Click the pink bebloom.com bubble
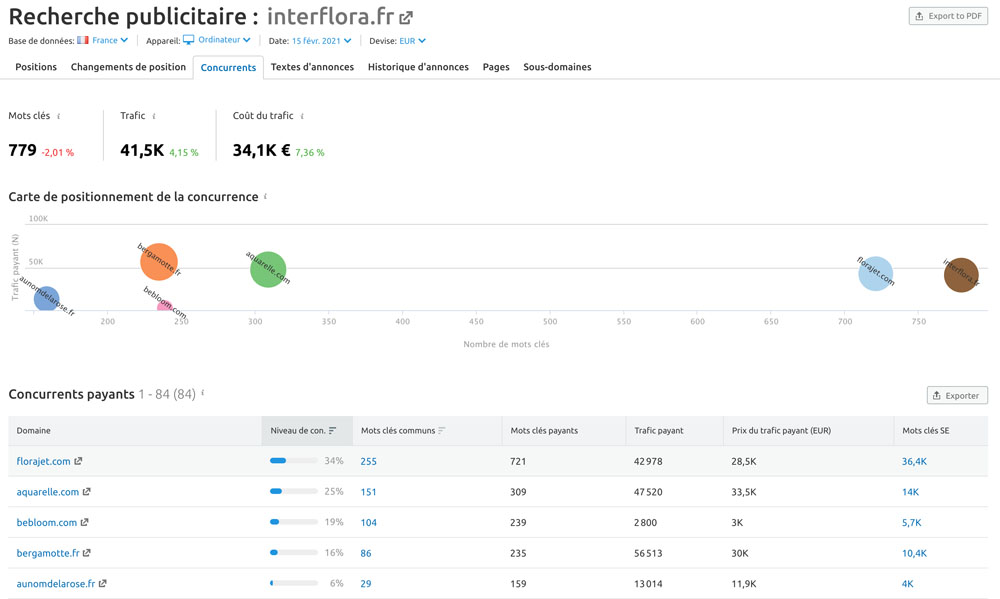This screenshot has width=1000, height=599. (x=165, y=307)
